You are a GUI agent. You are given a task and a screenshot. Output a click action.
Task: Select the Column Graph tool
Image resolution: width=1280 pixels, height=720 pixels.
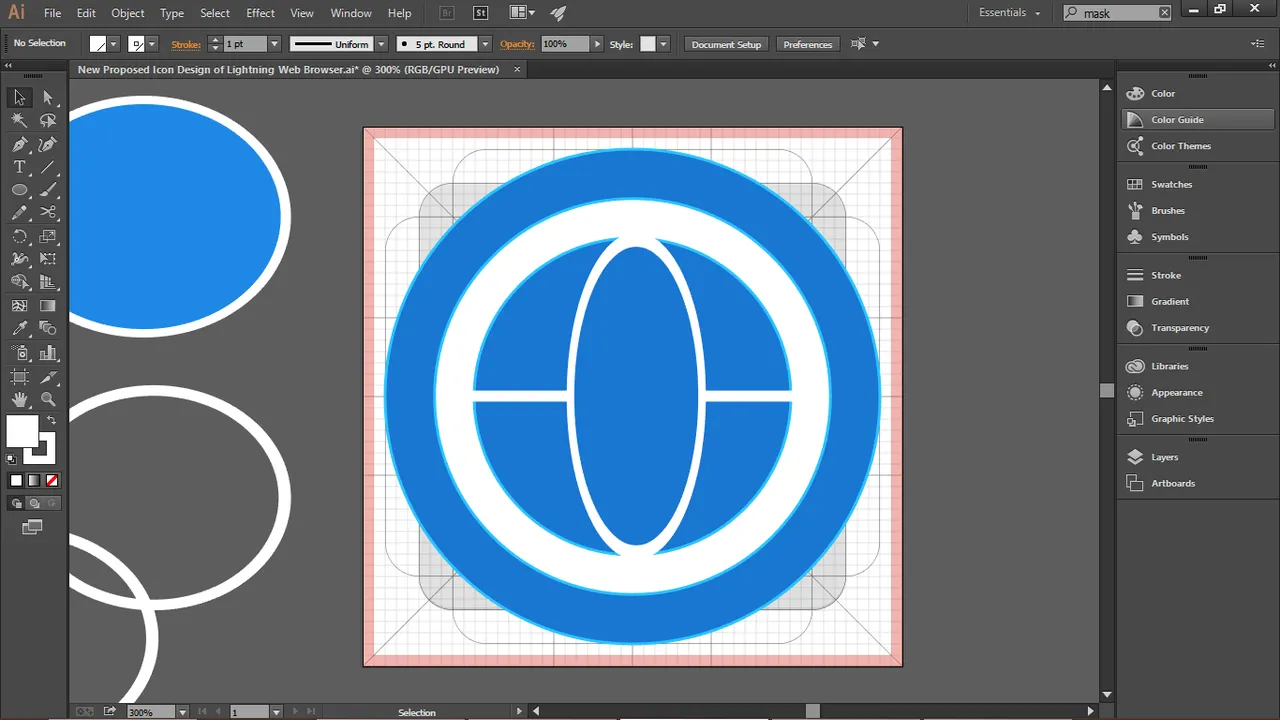[x=48, y=353]
